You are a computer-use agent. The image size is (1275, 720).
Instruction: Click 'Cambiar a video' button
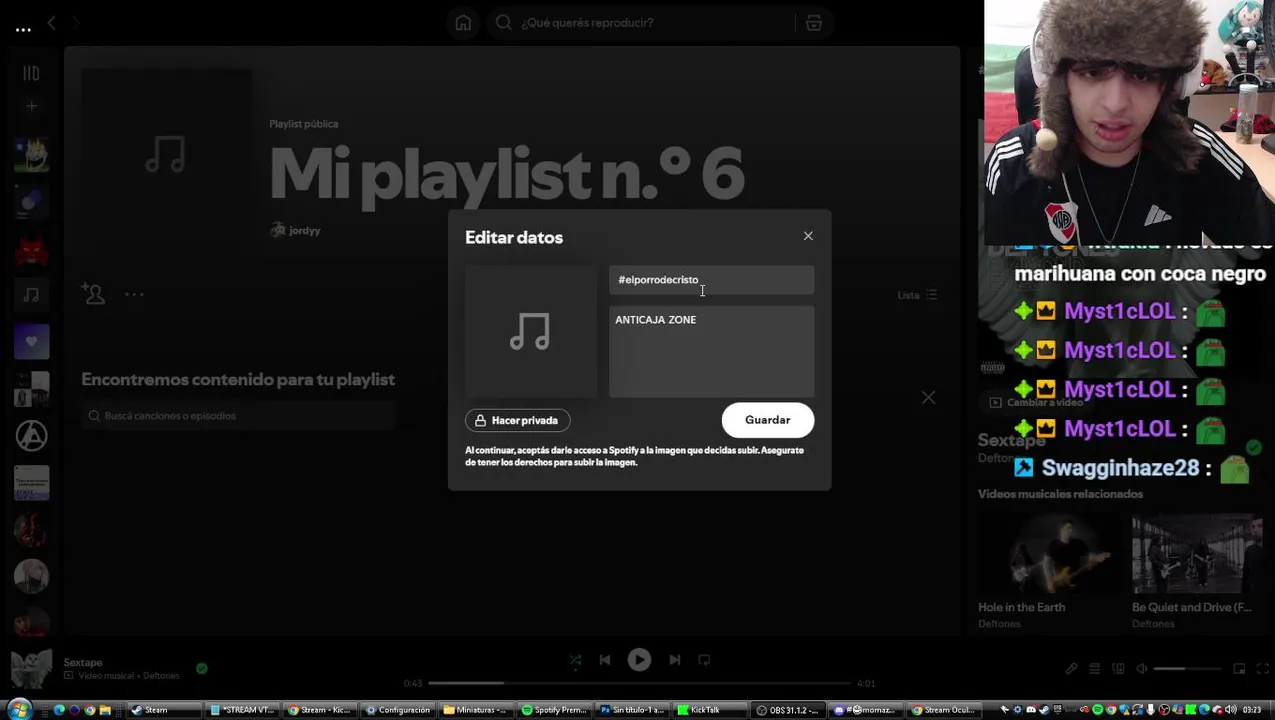(x=1036, y=402)
